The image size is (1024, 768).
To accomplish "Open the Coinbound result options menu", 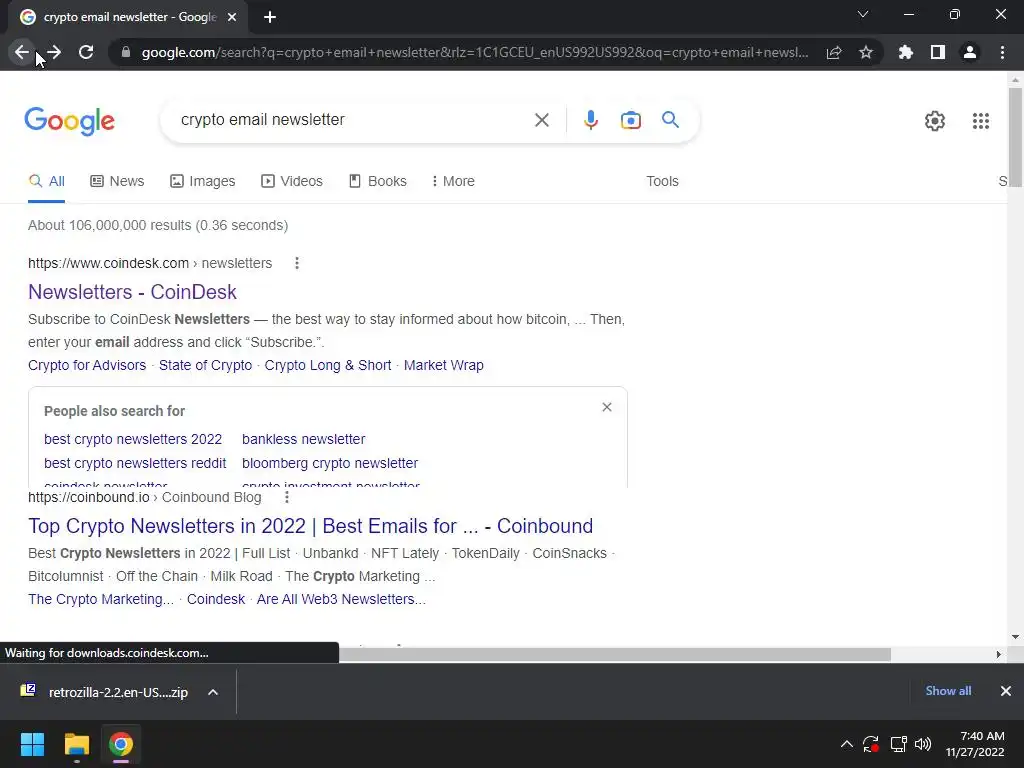I will [286, 498].
